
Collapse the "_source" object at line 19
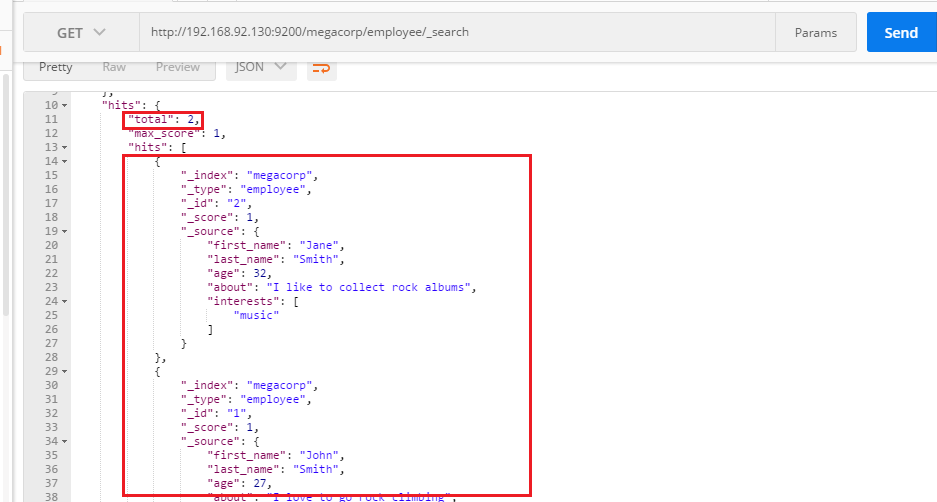point(65,231)
